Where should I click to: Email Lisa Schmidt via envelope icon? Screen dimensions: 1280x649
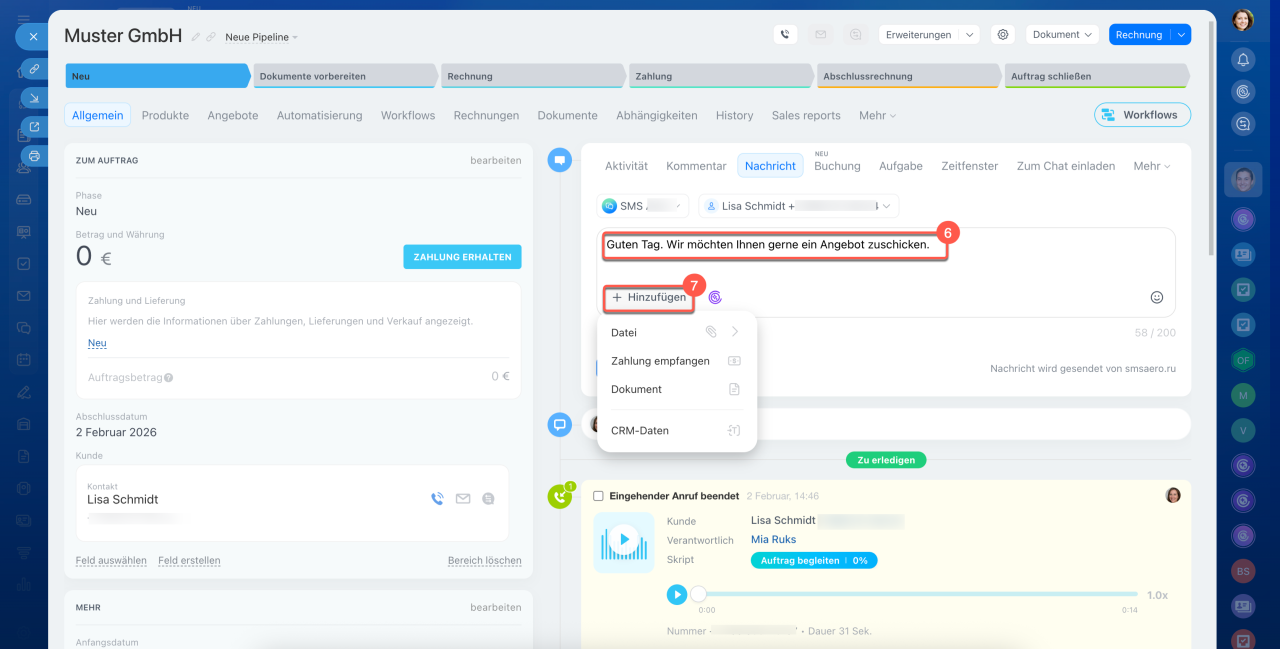[463, 498]
